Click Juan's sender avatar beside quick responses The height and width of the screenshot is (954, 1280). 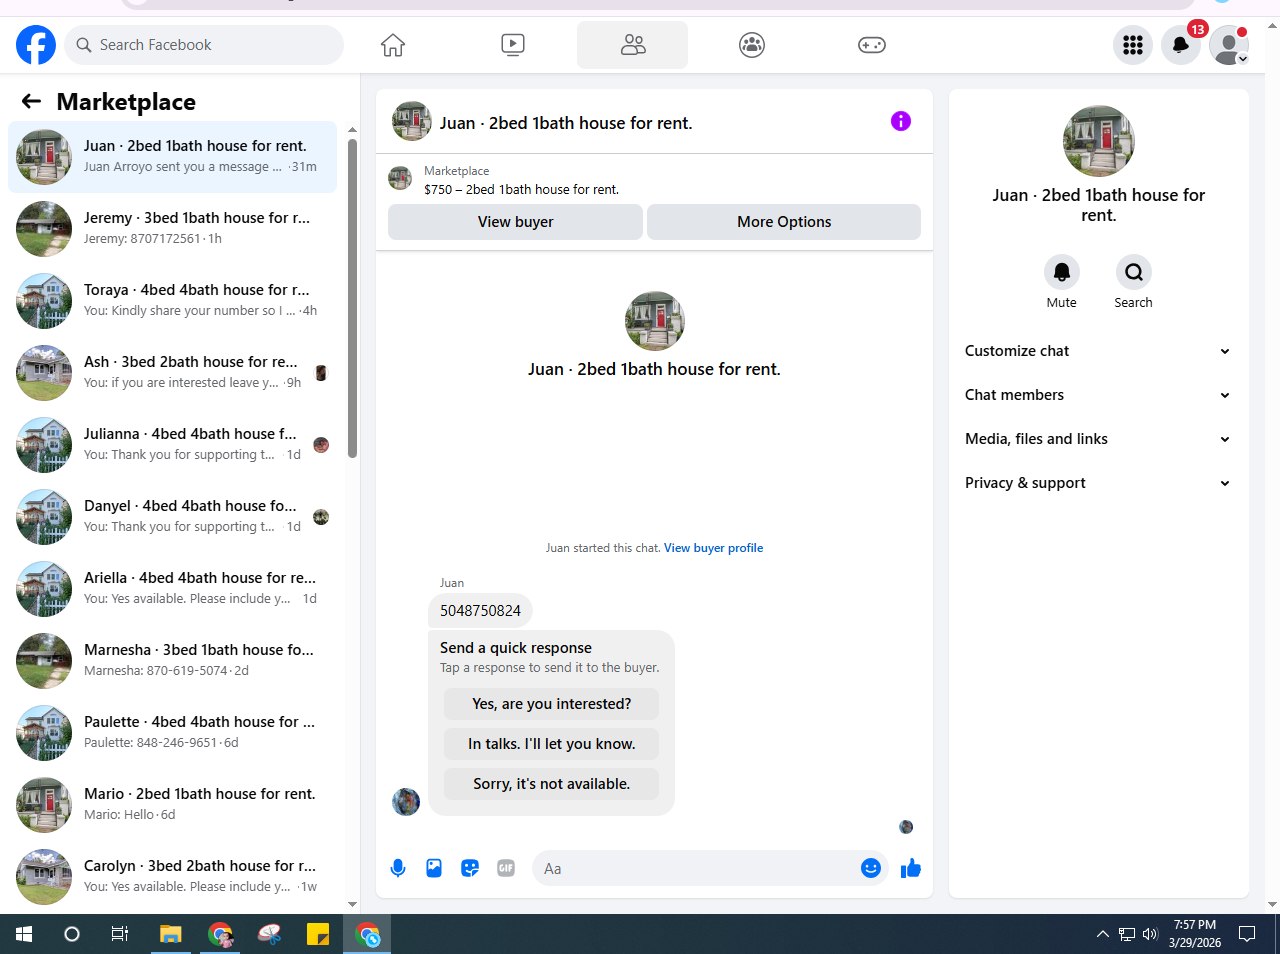(x=406, y=802)
